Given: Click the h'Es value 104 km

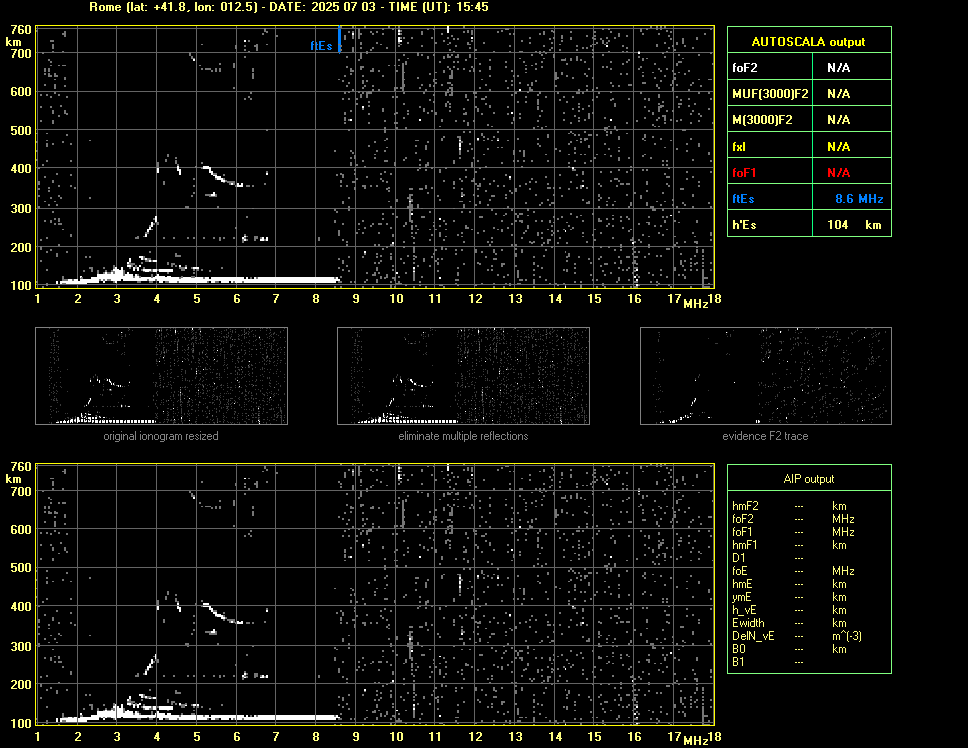Looking at the screenshot, I should (854, 225).
